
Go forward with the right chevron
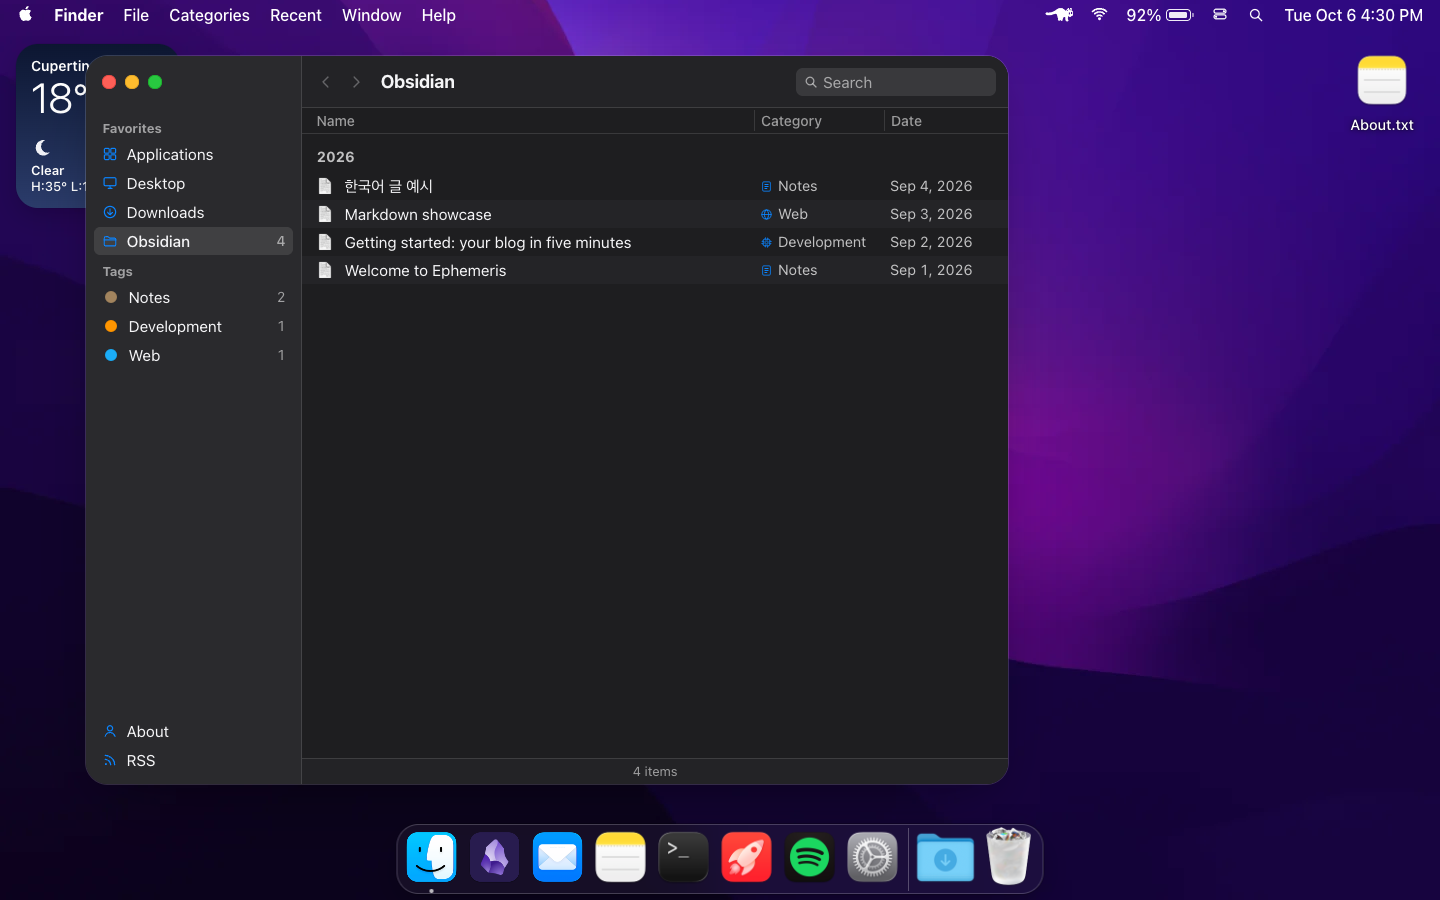[356, 82]
